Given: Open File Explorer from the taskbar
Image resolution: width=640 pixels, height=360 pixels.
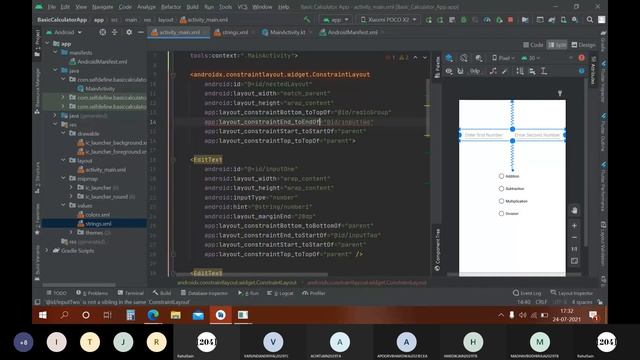Looking at the screenshot, I should (176, 315).
